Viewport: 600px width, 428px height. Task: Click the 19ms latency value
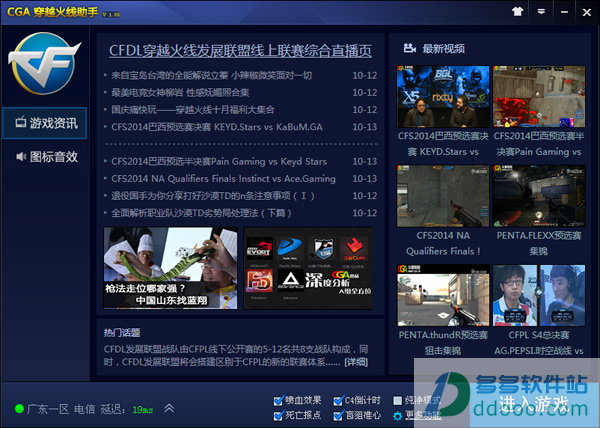(x=142, y=410)
